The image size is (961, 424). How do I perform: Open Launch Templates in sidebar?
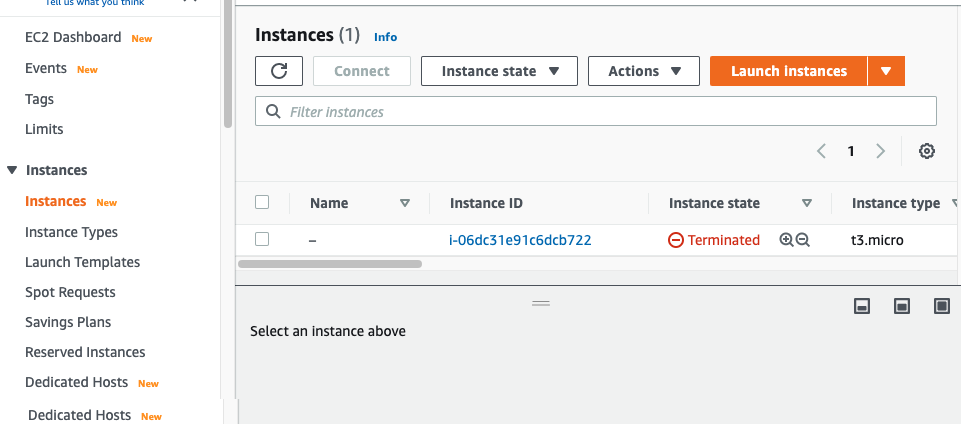pyautogui.click(x=82, y=262)
